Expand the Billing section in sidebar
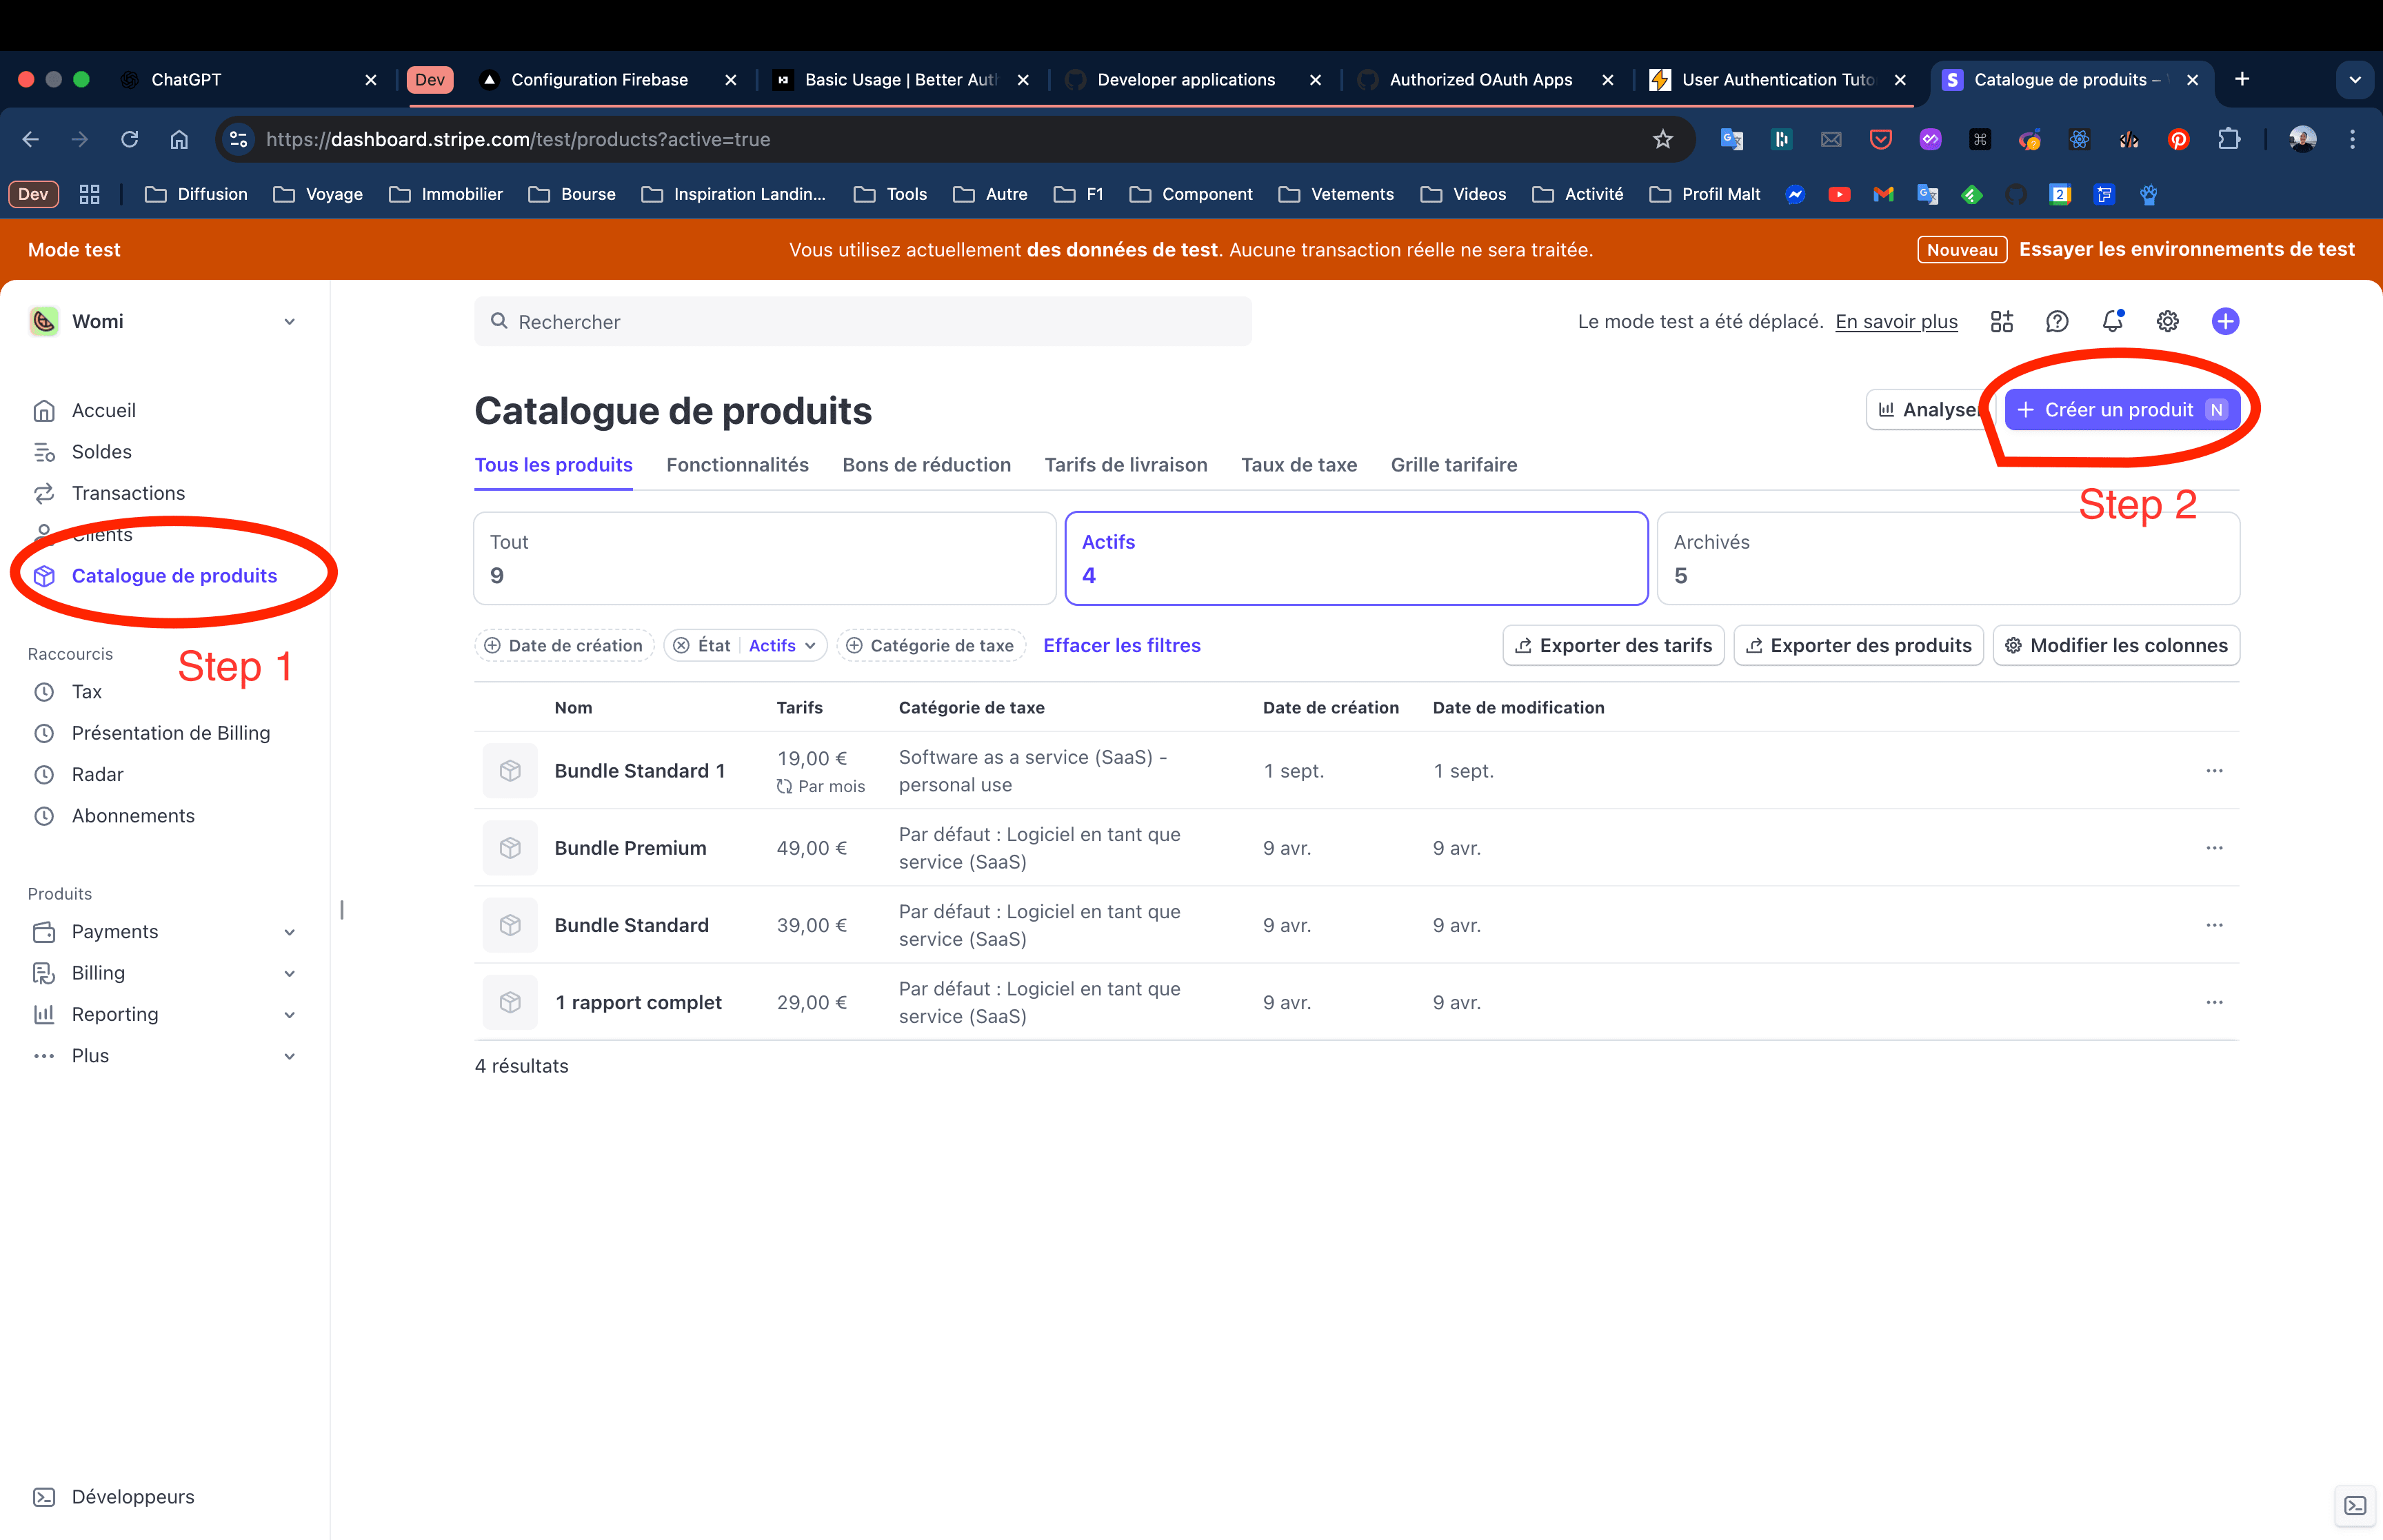Screen dimensions: 2383x1540 [x=289, y=973]
